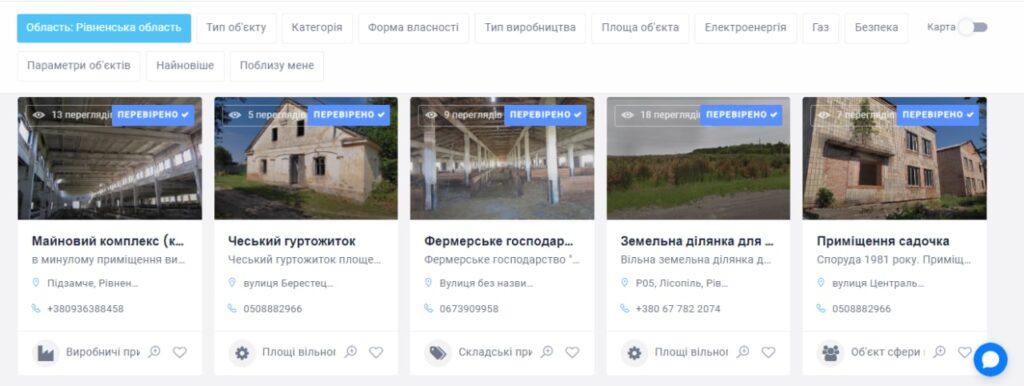Screen dimensions: 1024x386
Task: Click the people icon on Приміщення садочка card
Action: click(831, 353)
